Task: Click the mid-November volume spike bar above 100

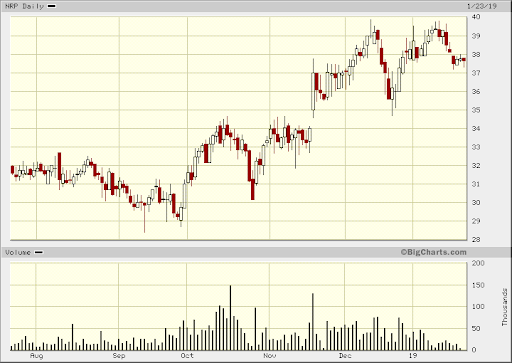Action: [x=313, y=322]
